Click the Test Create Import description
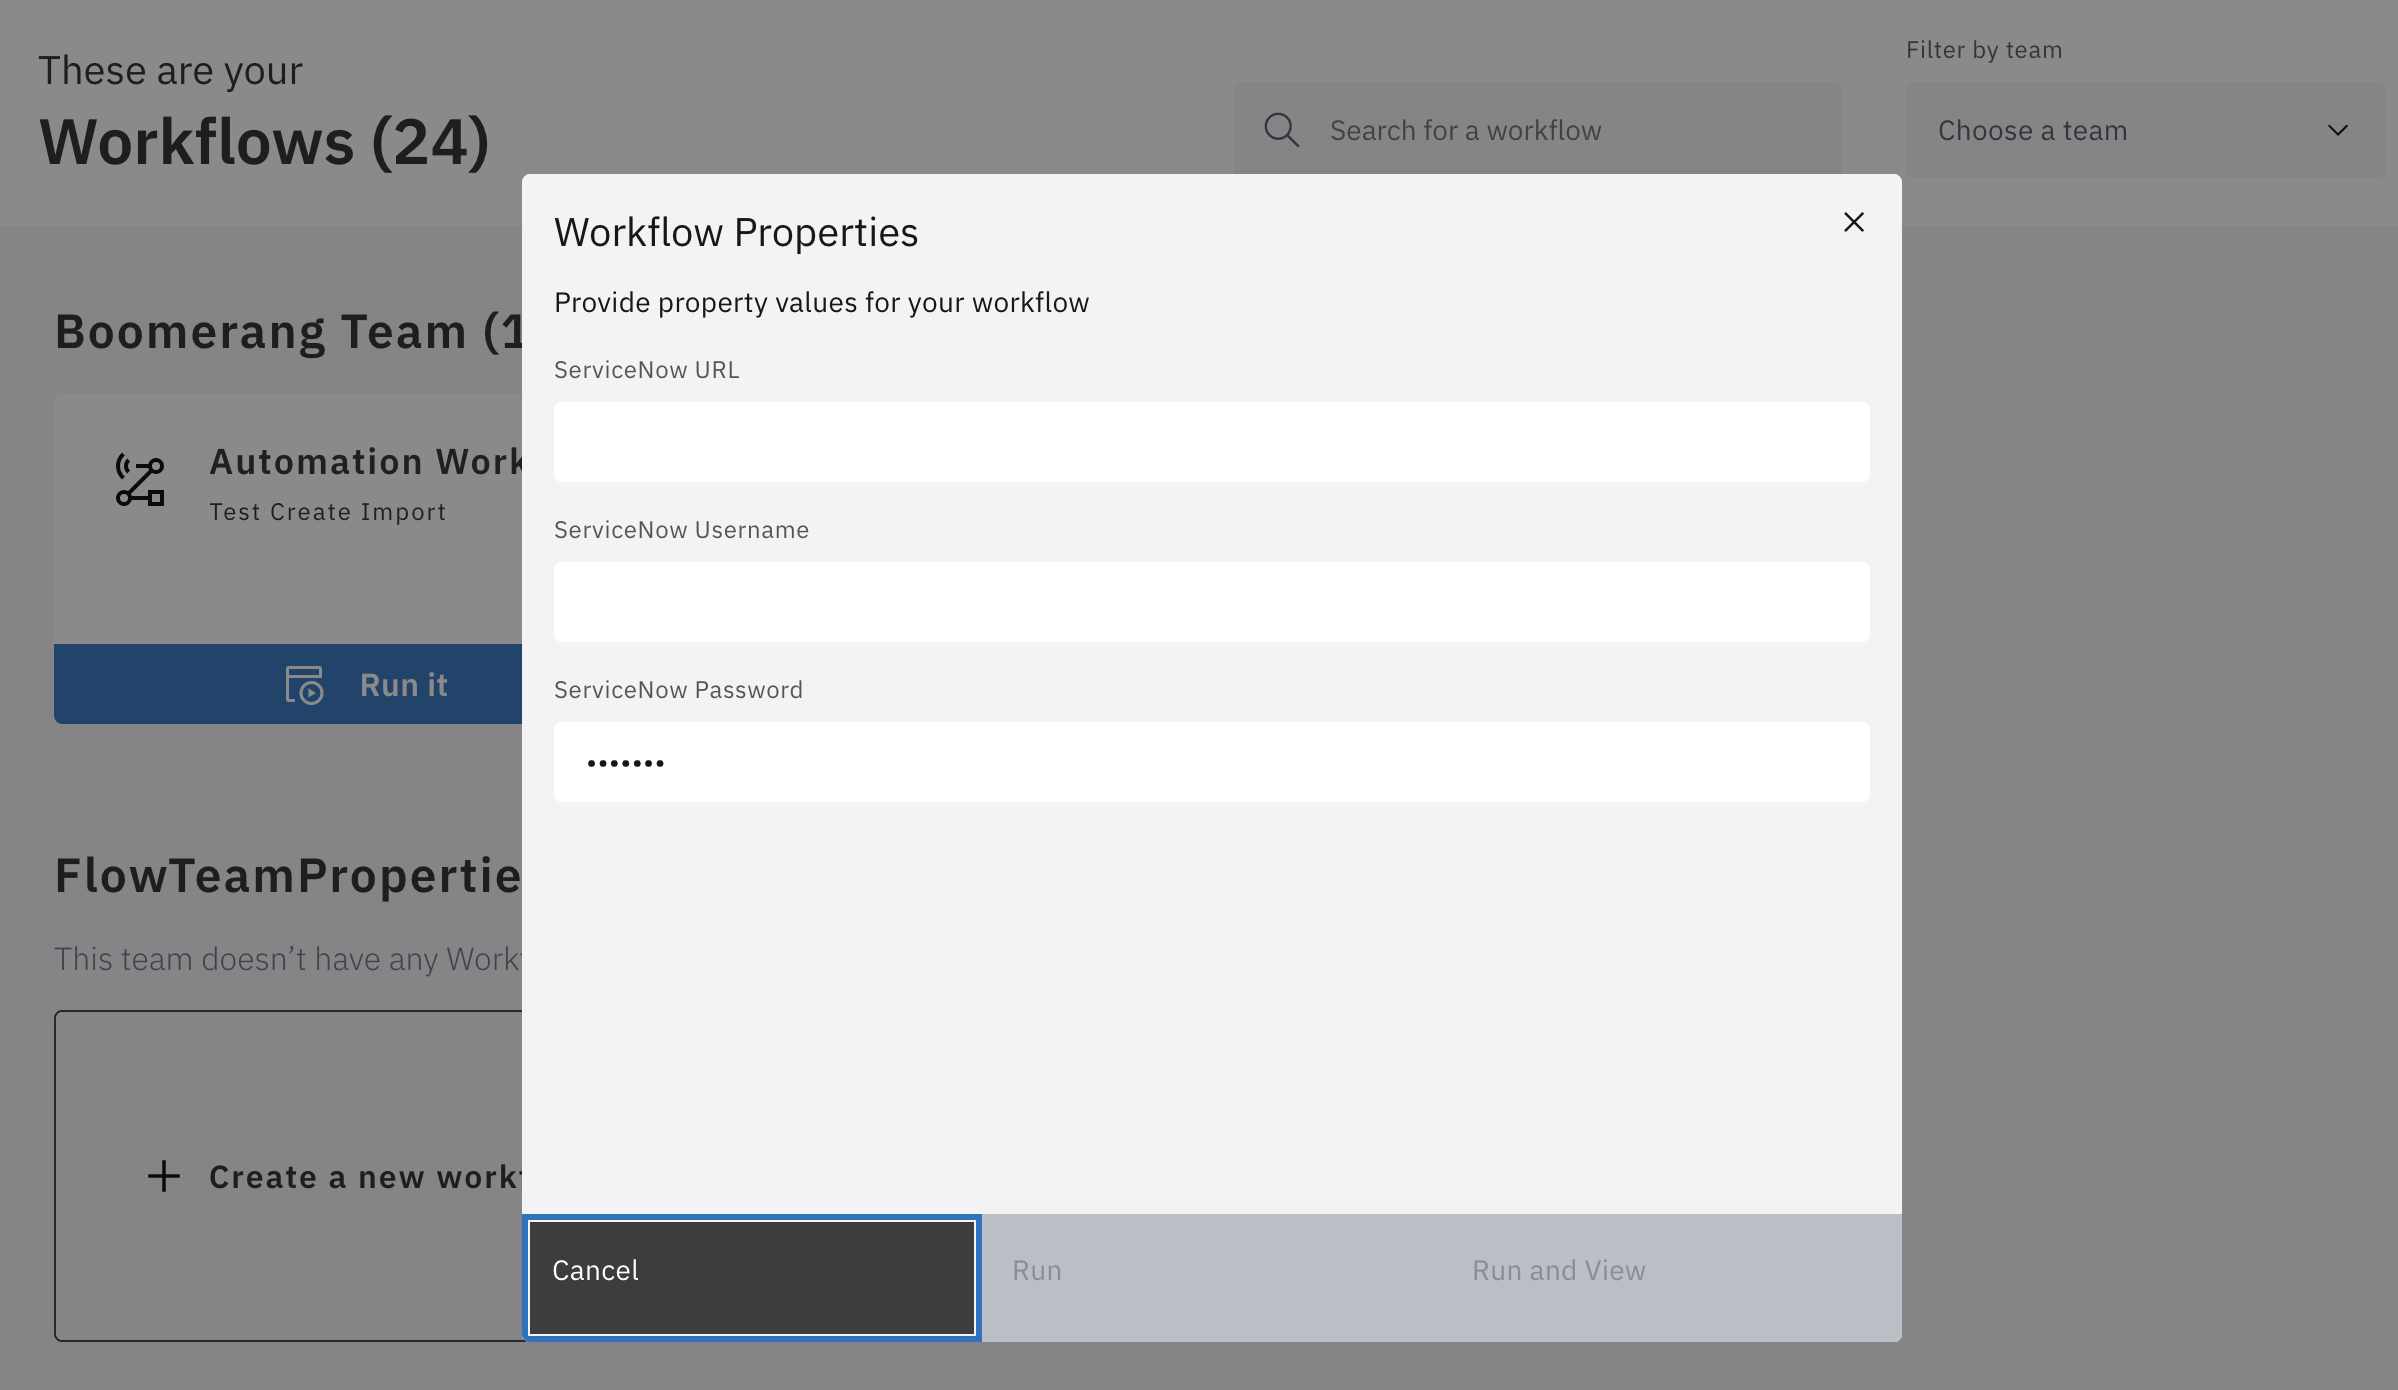The width and height of the screenshot is (2398, 1390). (x=327, y=512)
